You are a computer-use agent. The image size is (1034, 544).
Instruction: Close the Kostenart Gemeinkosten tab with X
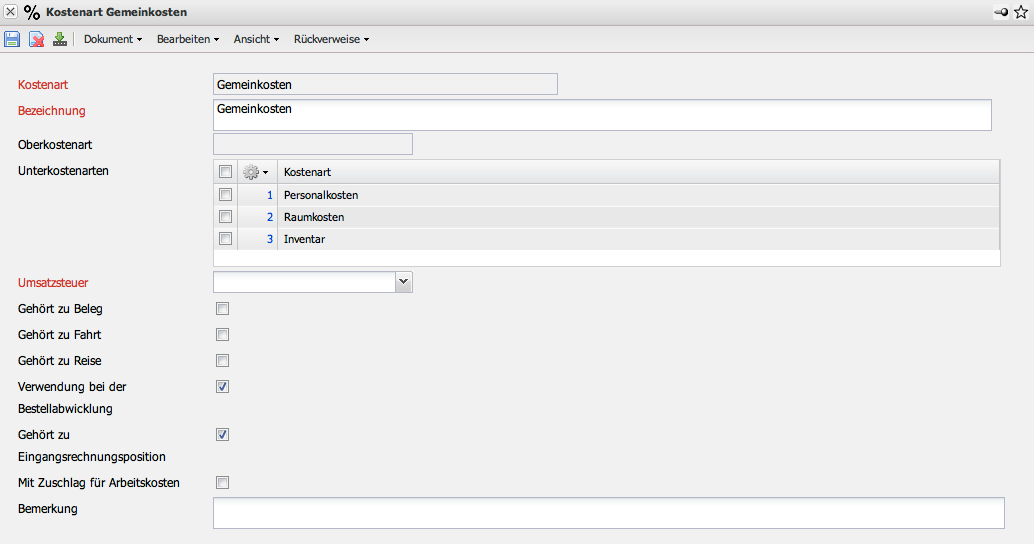(x=10, y=12)
